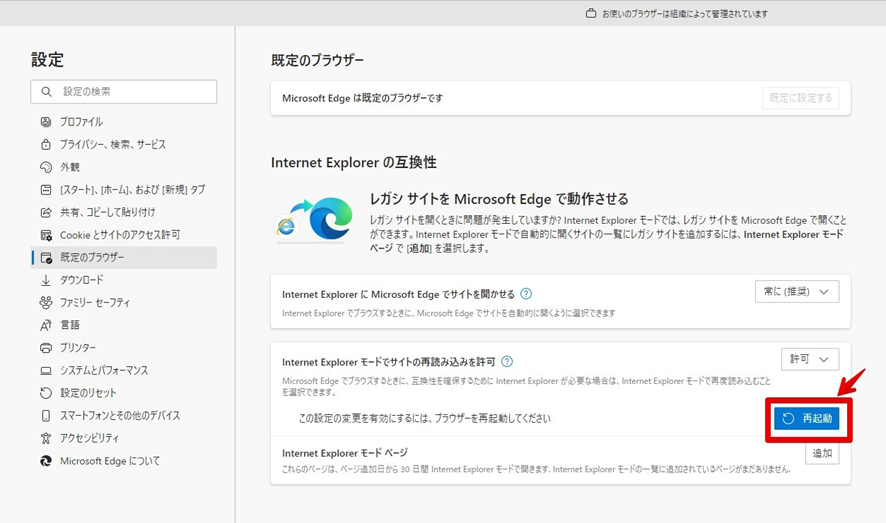Click the Internet Explorer の互換性 heading
886x523 pixels.
(x=354, y=163)
